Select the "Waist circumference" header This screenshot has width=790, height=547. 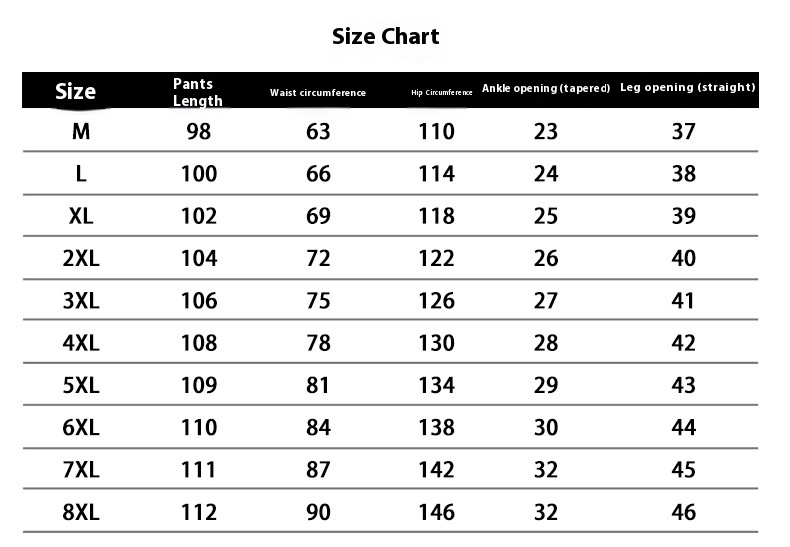[318, 93]
